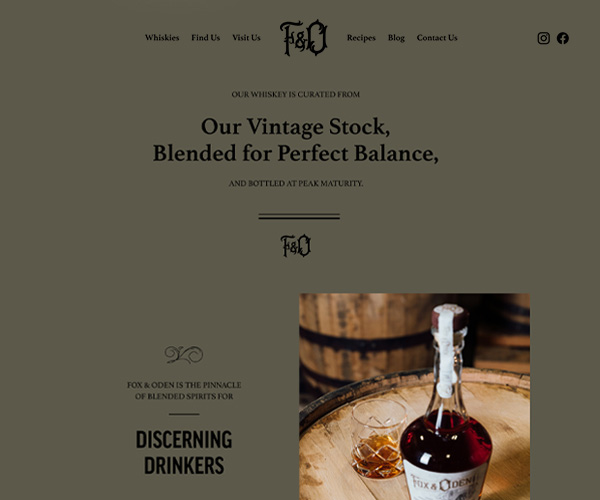Click the Our Whiskey Is Curated From text
This screenshot has width=600, height=500.
click(x=295, y=94)
